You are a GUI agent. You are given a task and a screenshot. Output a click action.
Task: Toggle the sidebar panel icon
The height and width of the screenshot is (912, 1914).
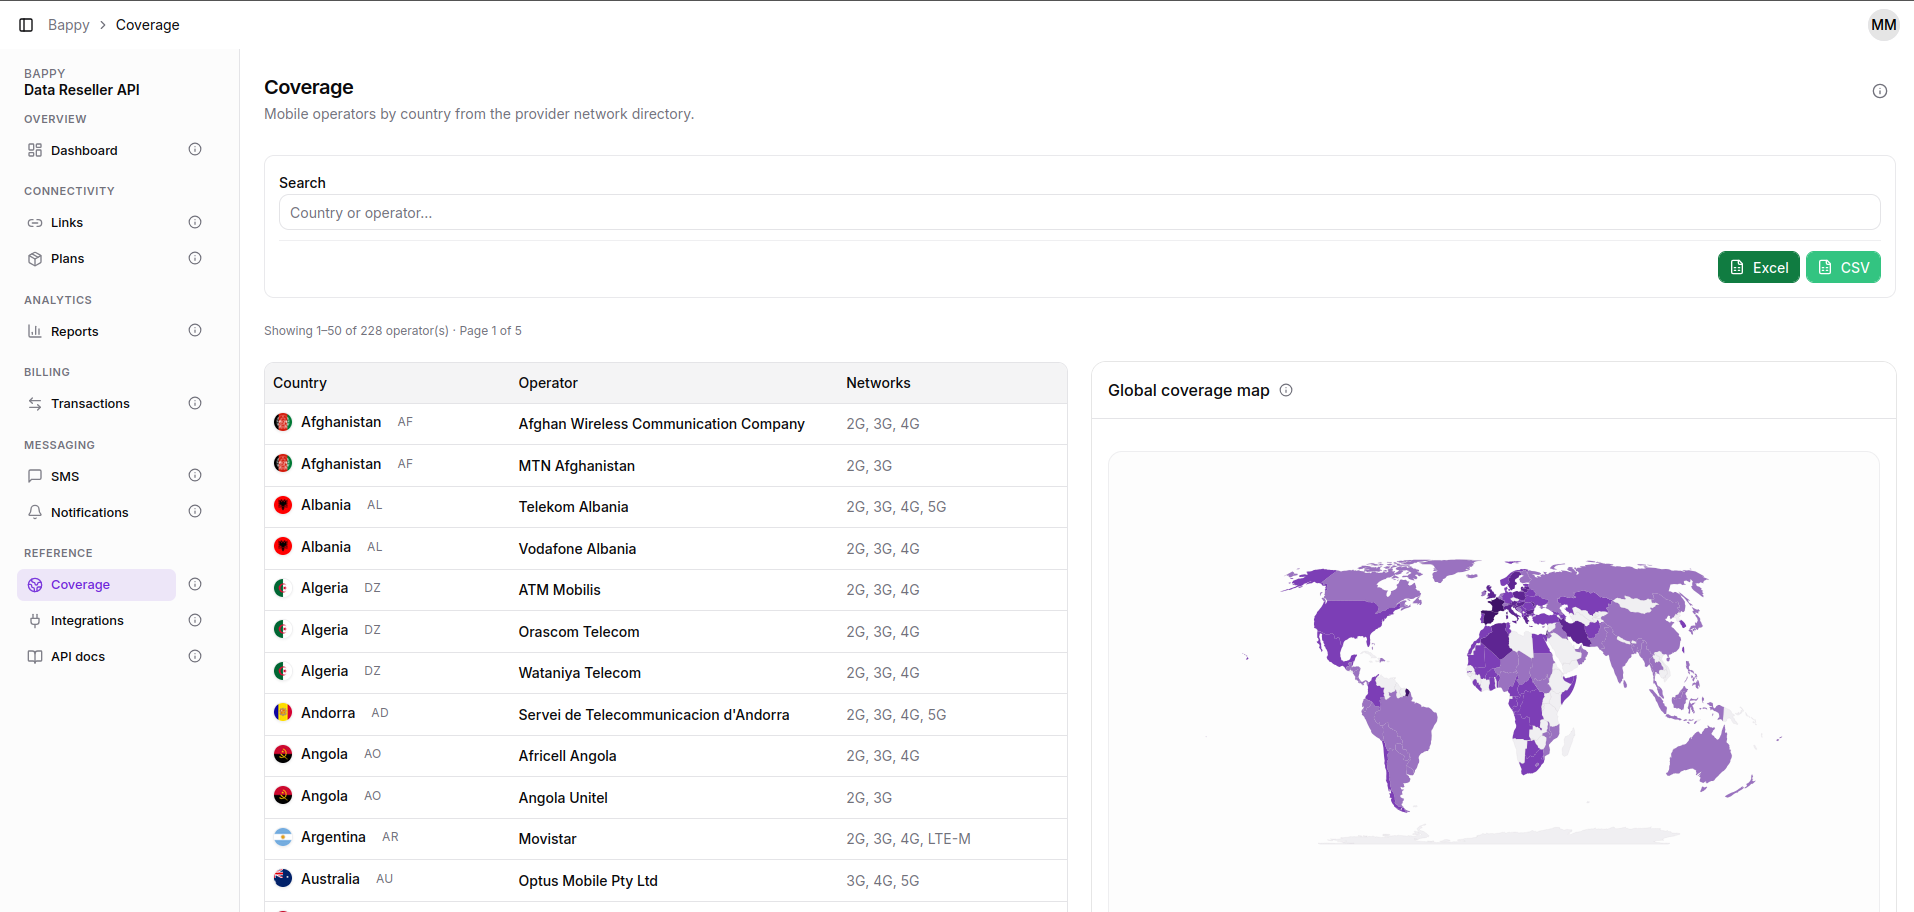click(26, 25)
